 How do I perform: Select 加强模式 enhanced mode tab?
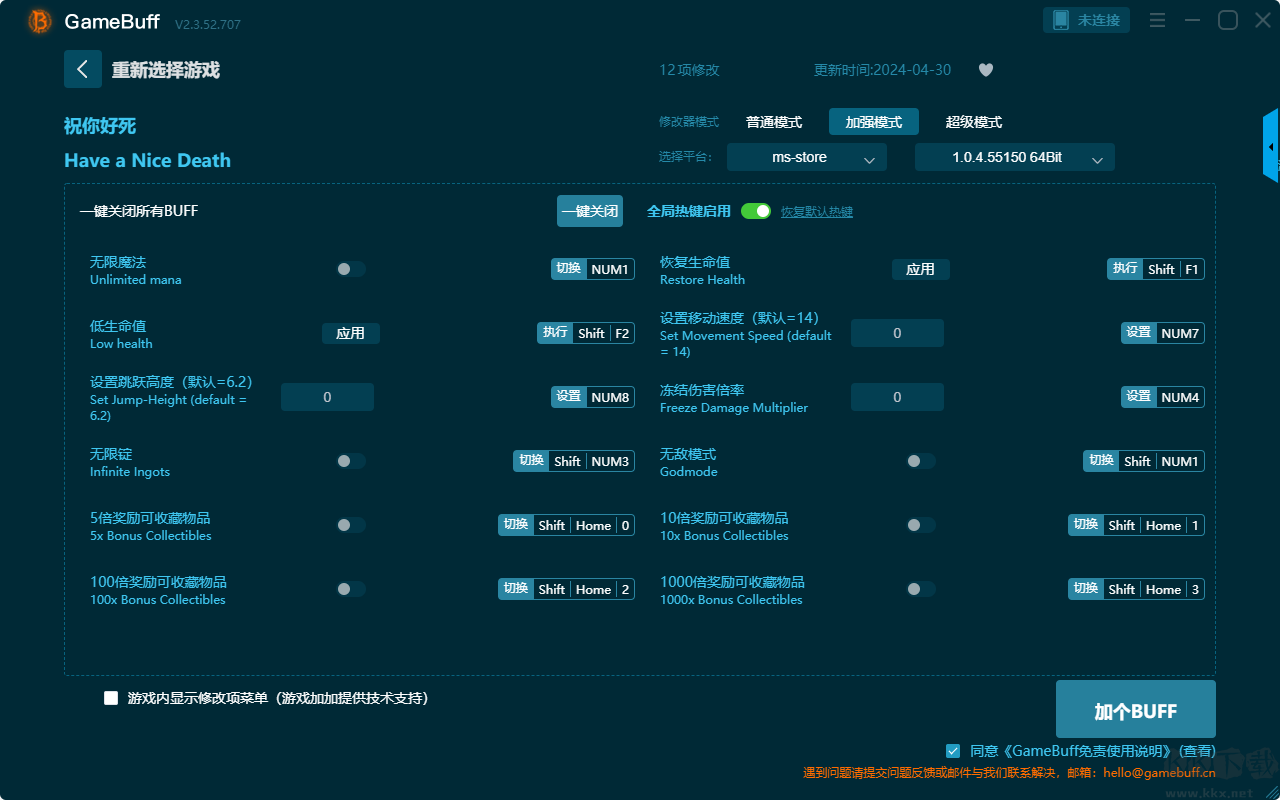coord(874,122)
